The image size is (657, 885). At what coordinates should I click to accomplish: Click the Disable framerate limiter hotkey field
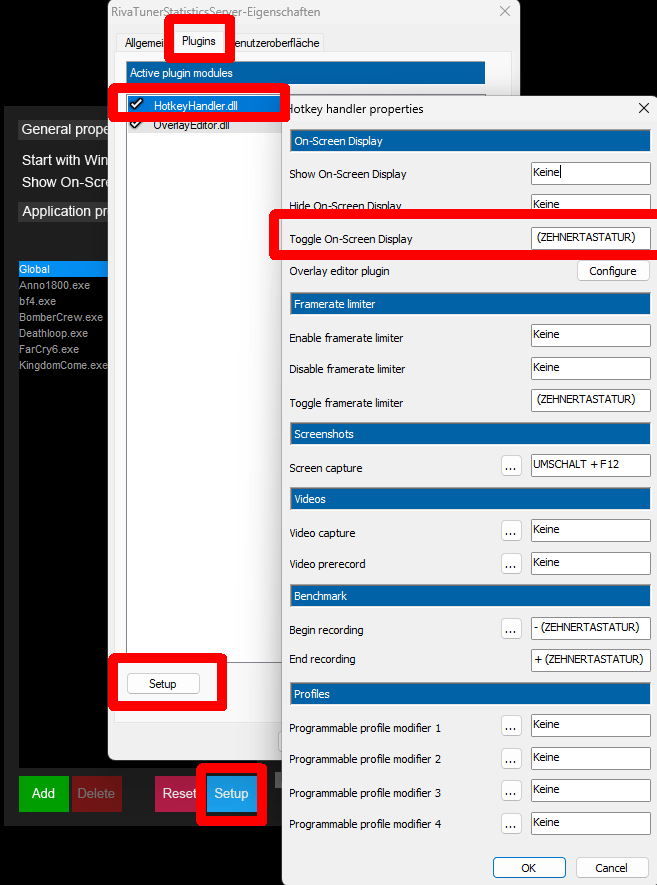click(x=590, y=368)
